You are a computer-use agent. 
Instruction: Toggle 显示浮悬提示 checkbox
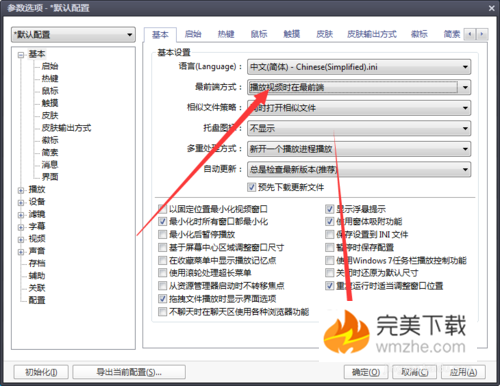(x=329, y=209)
